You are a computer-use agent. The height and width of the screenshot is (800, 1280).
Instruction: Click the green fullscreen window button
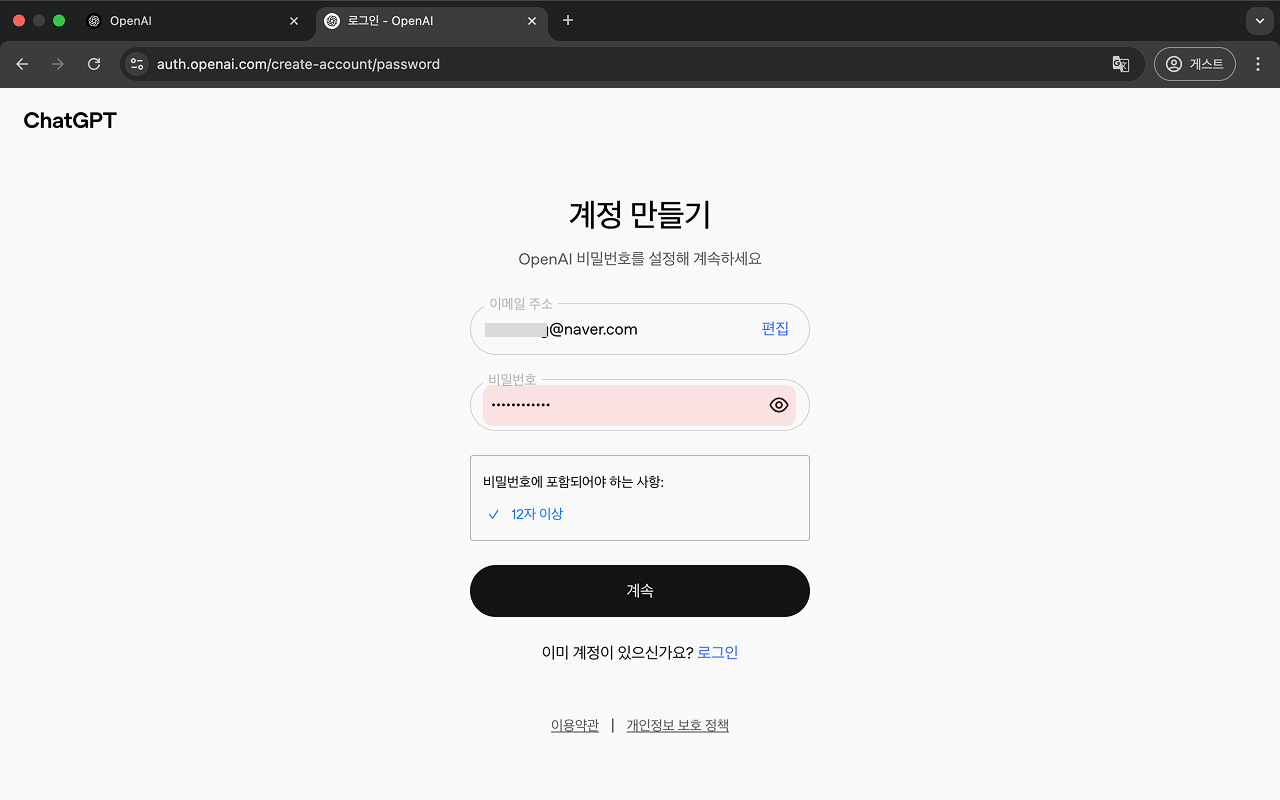click(x=59, y=20)
